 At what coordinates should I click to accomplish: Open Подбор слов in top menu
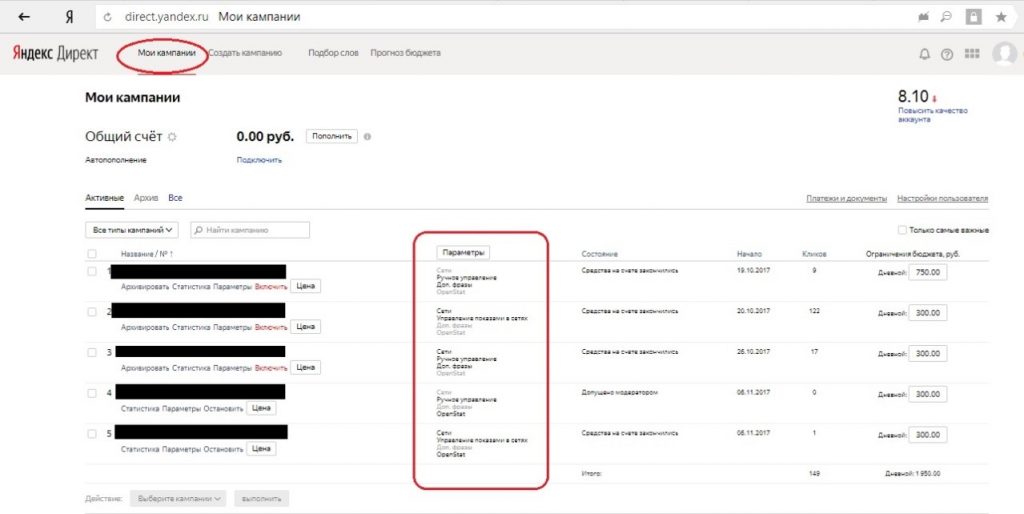click(333, 53)
